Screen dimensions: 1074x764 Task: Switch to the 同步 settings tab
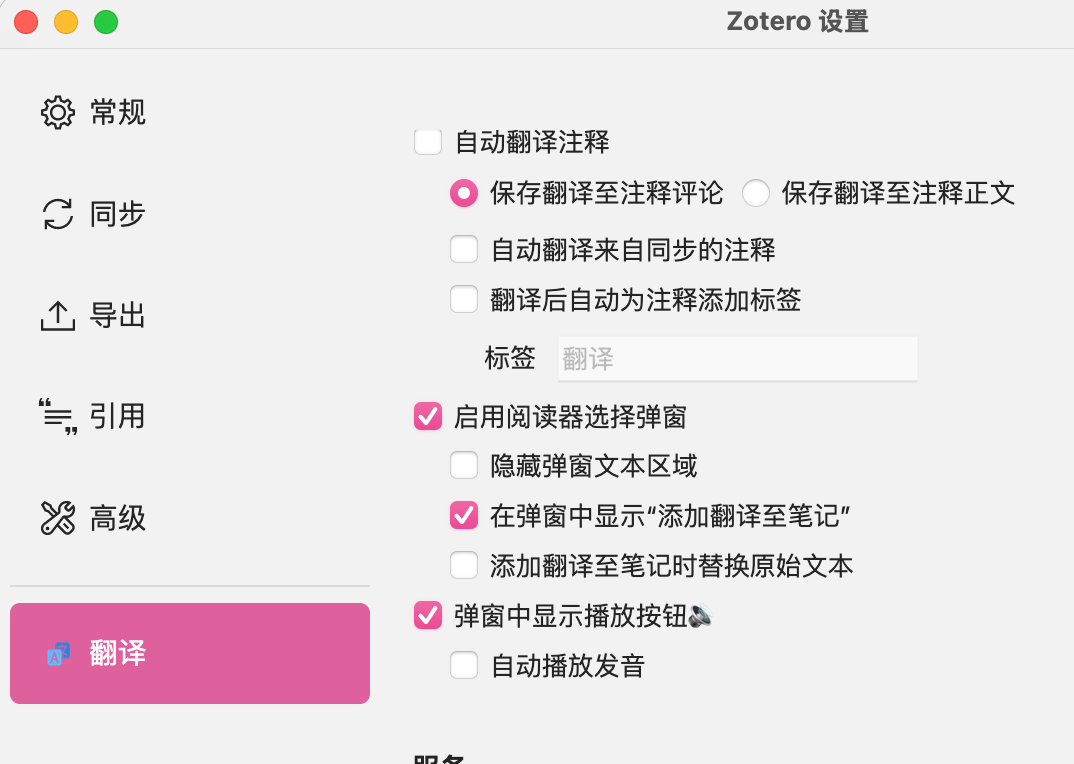[117, 214]
